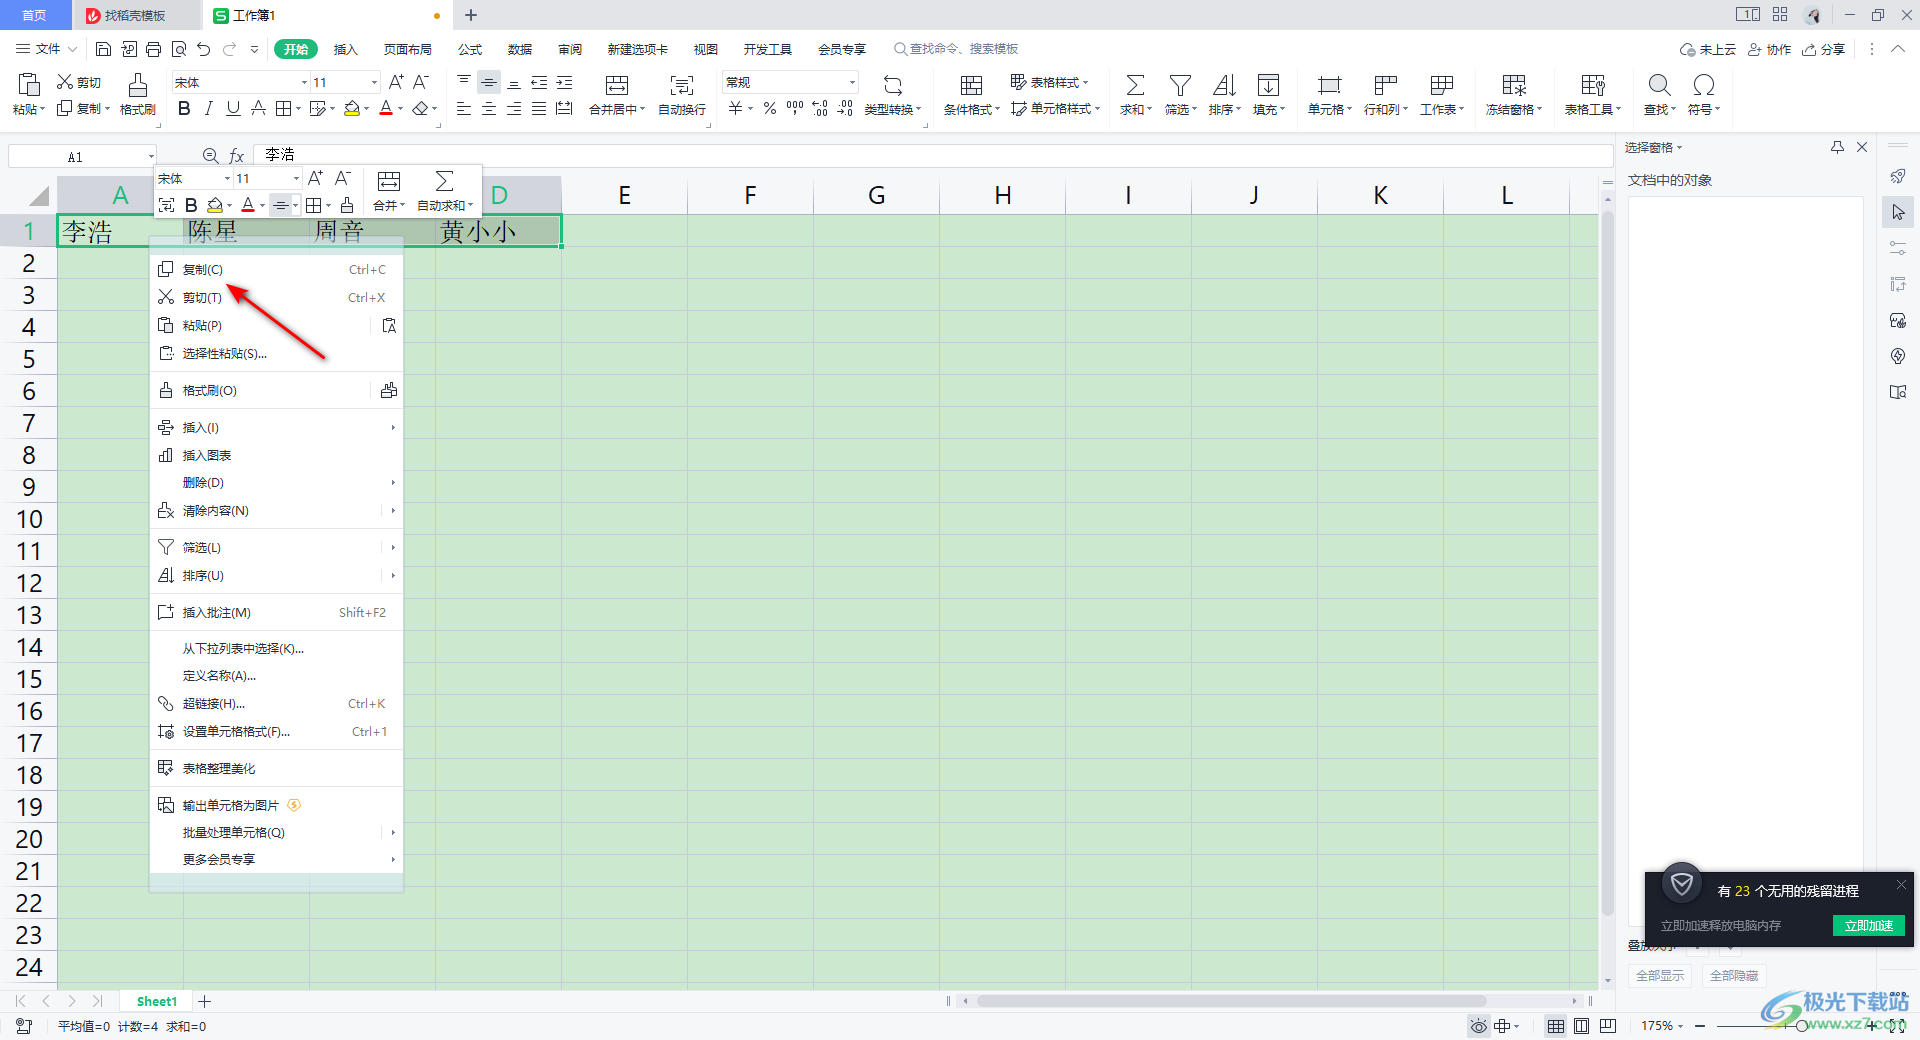The height and width of the screenshot is (1040, 1920).
Task: Click the red font color A swatch in ribbon
Action: coord(386,109)
